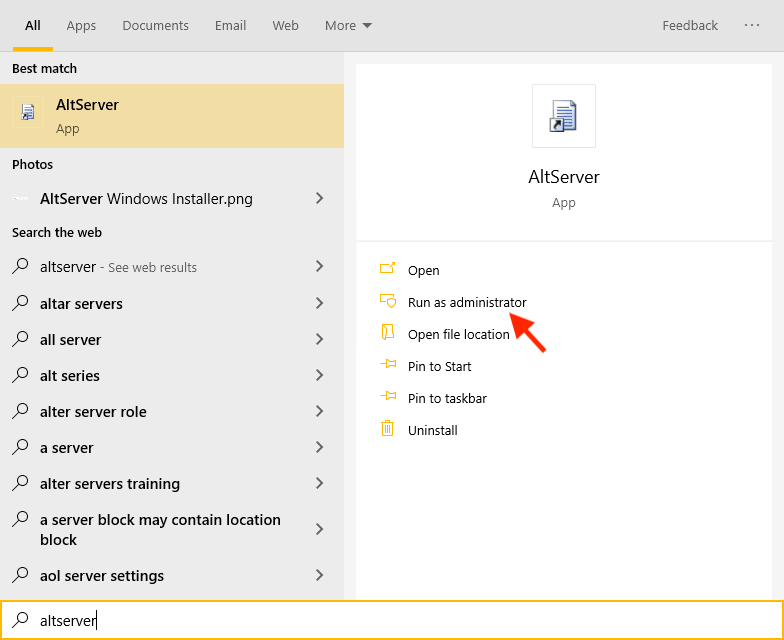The height and width of the screenshot is (640, 784).
Task: Click the search icon beside "alter servers training"
Action: click(x=20, y=482)
